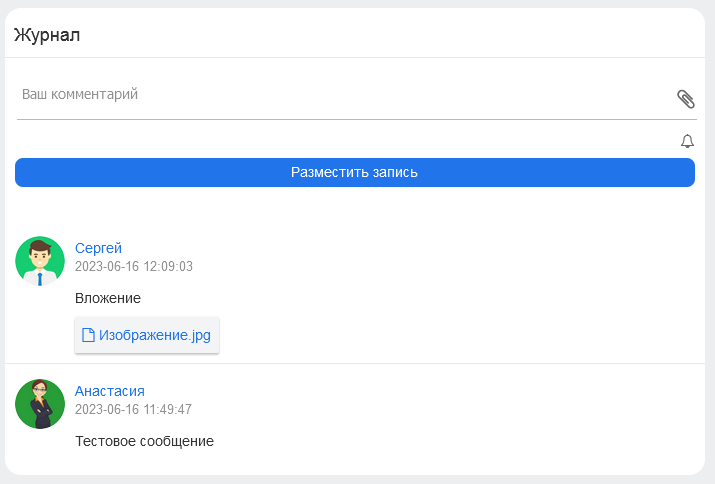Screen dimensions: 715x484
Task: Toggle the notification bell icon
Action: 687,141
